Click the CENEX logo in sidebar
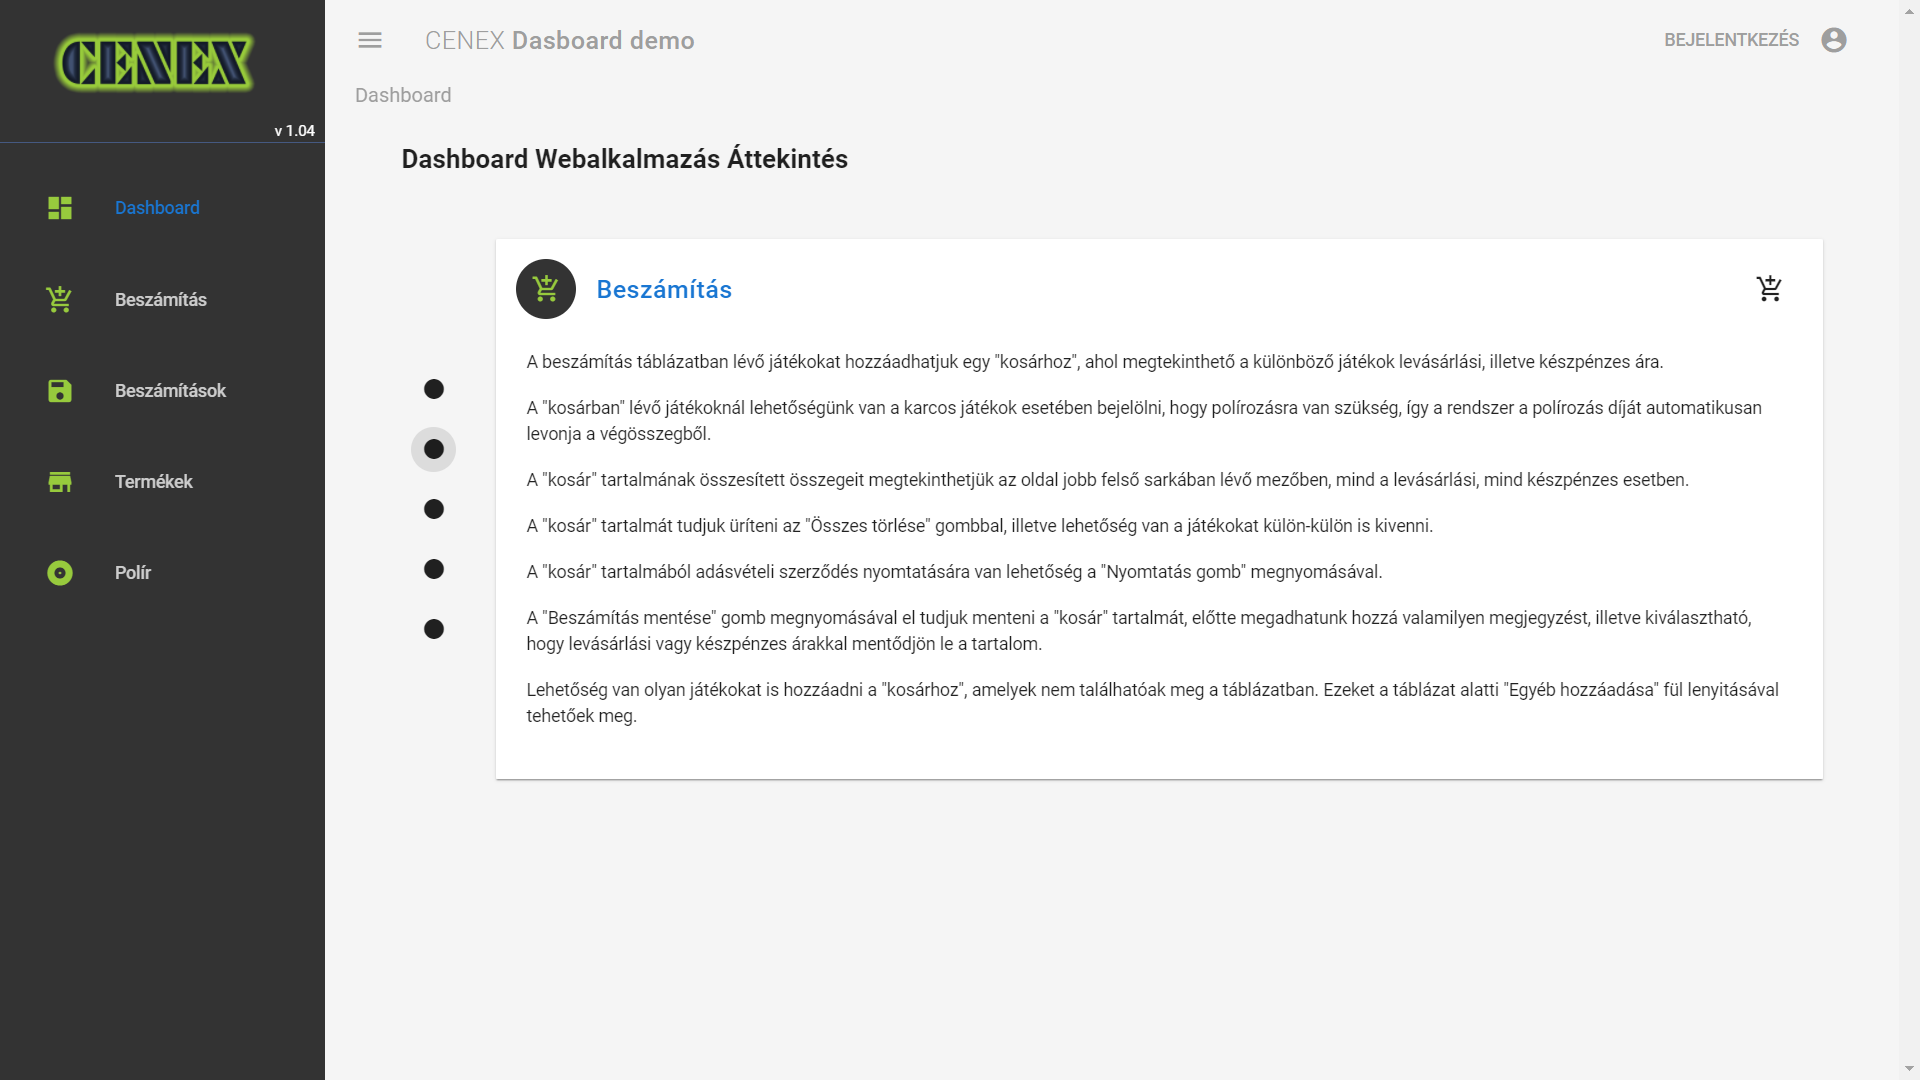 tap(155, 63)
